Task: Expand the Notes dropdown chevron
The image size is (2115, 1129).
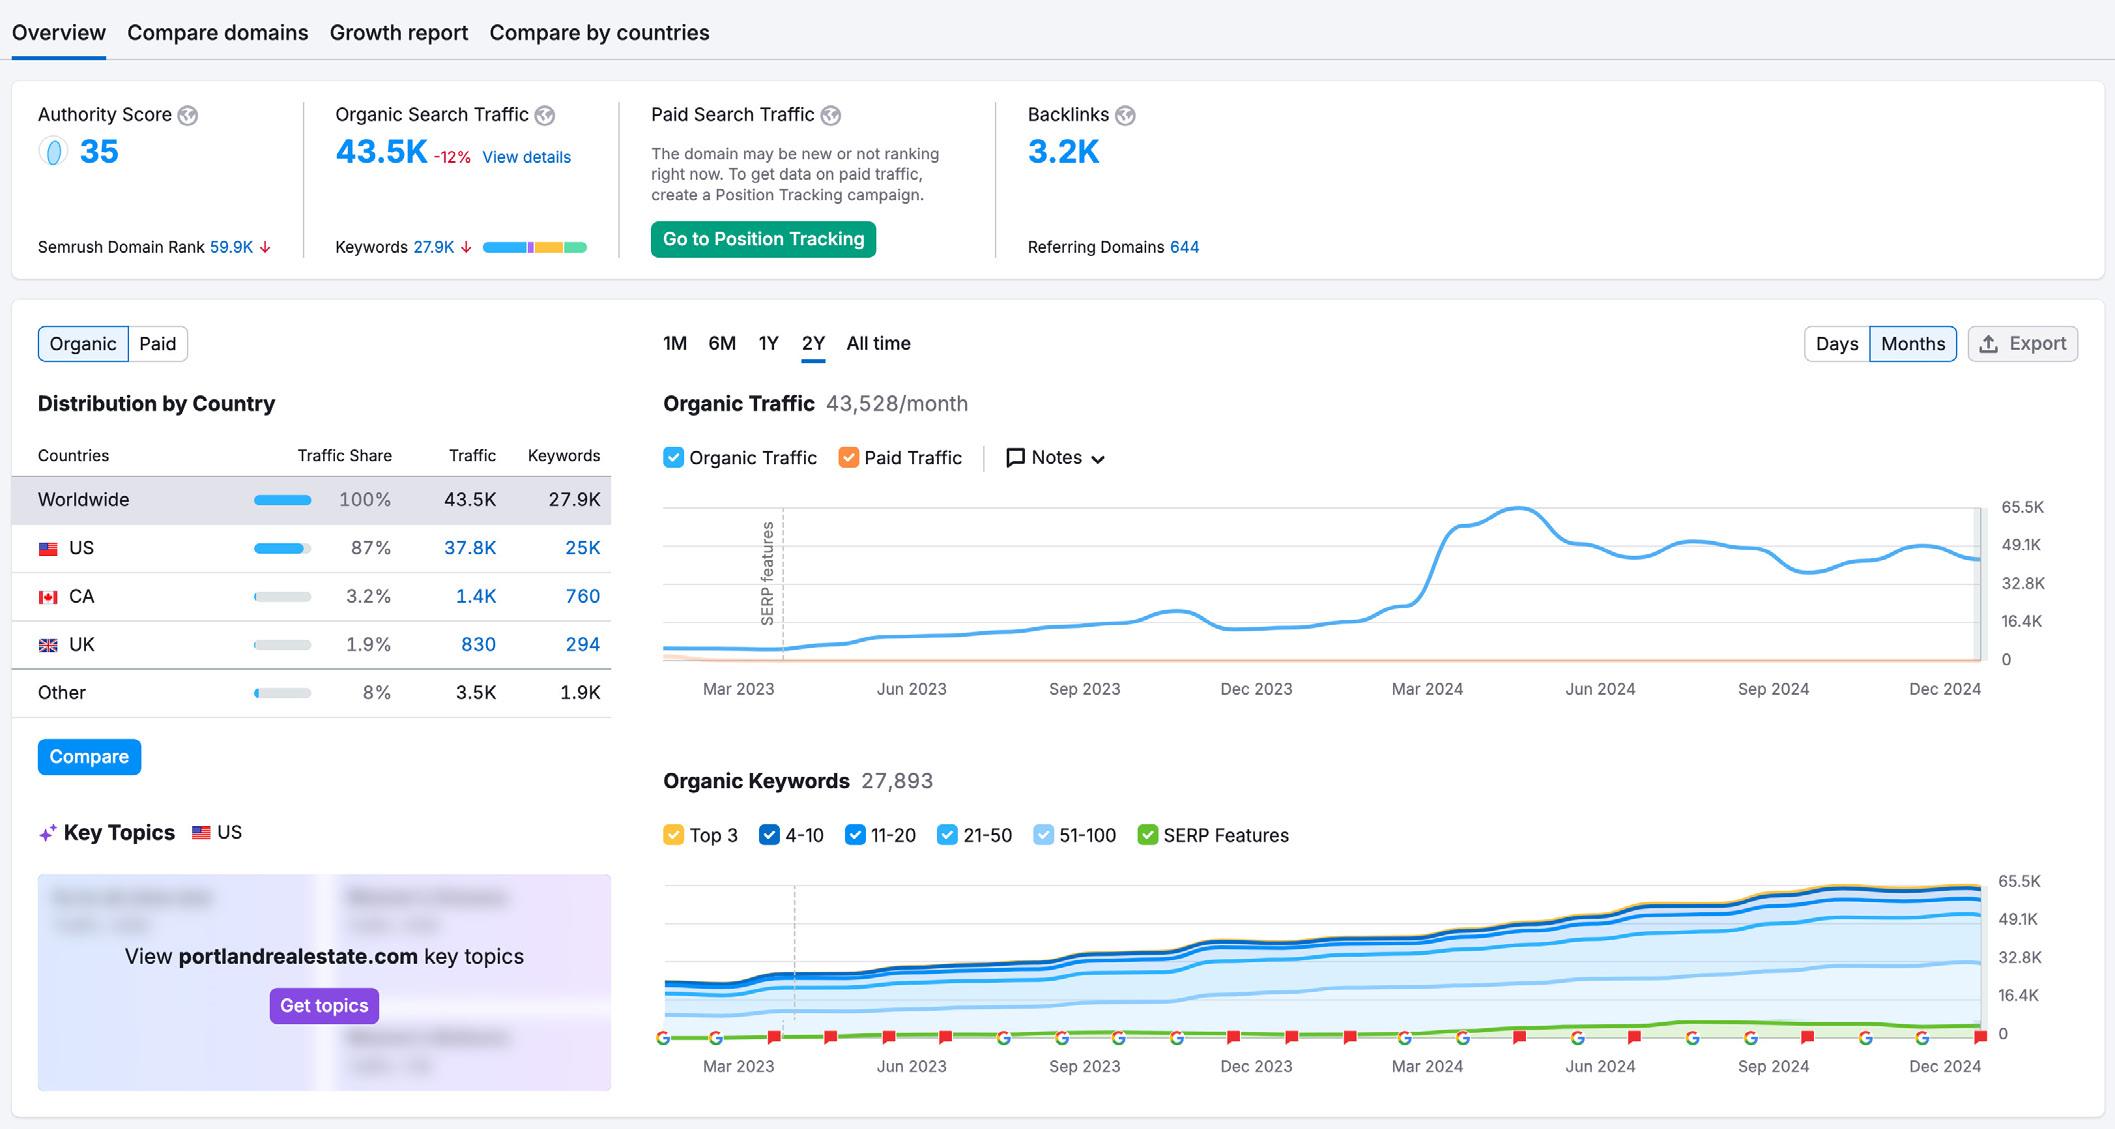Action: (x=1098, y=459)
